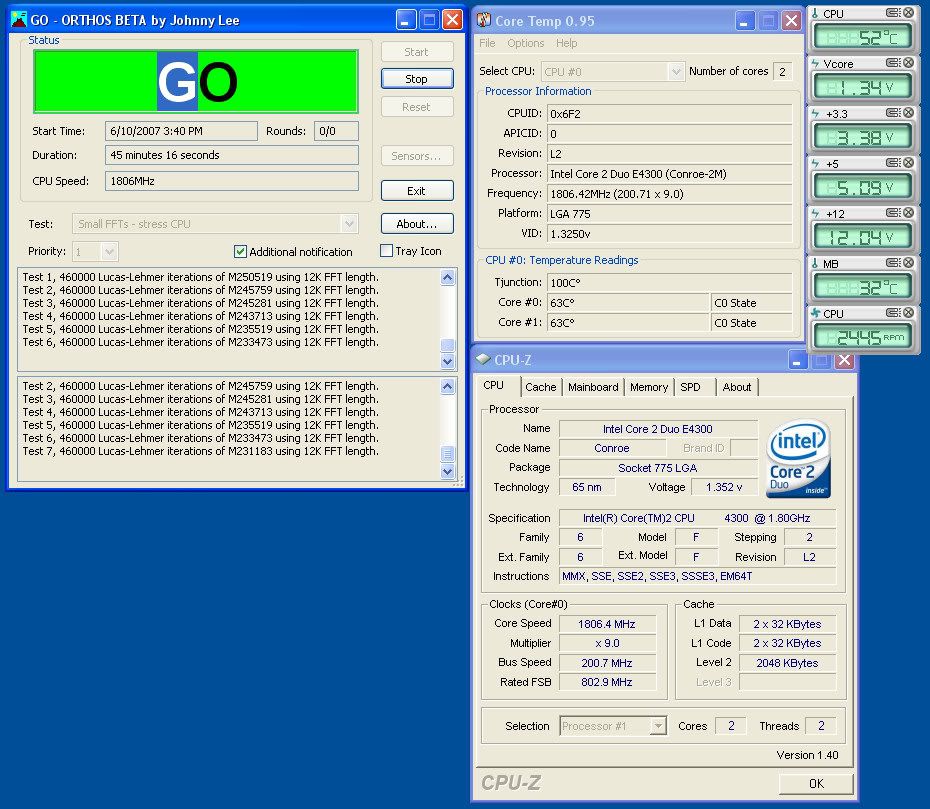The image size is (930, 809).
Task: Click the Sensors... button
Action: [x=416, y=156]
